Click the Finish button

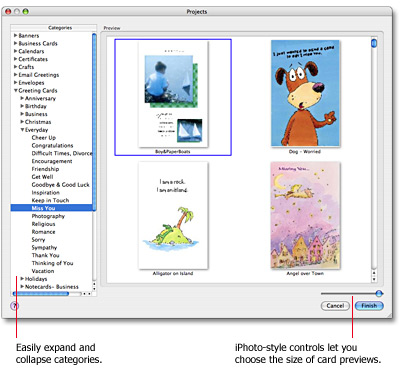point(369,306)
